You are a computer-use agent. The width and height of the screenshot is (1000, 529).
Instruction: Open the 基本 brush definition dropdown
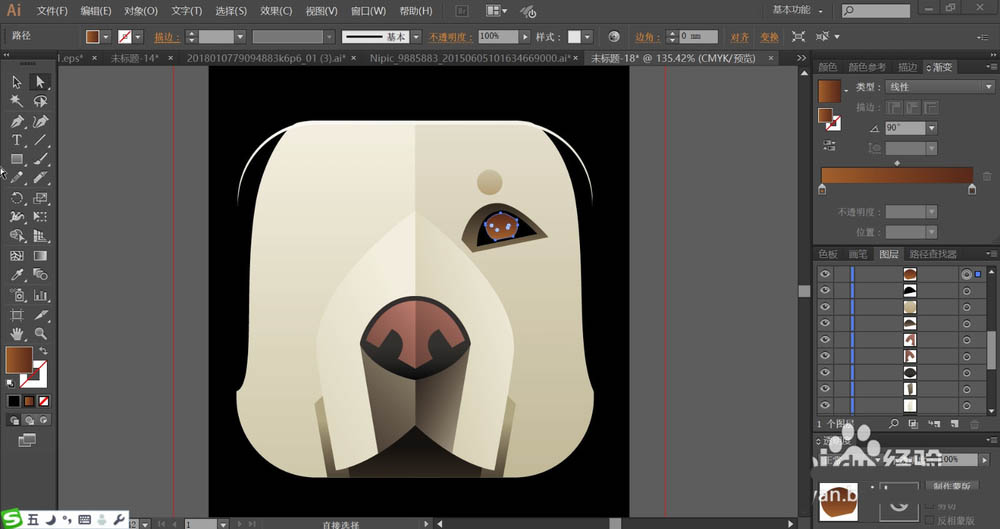coord(416,37)
